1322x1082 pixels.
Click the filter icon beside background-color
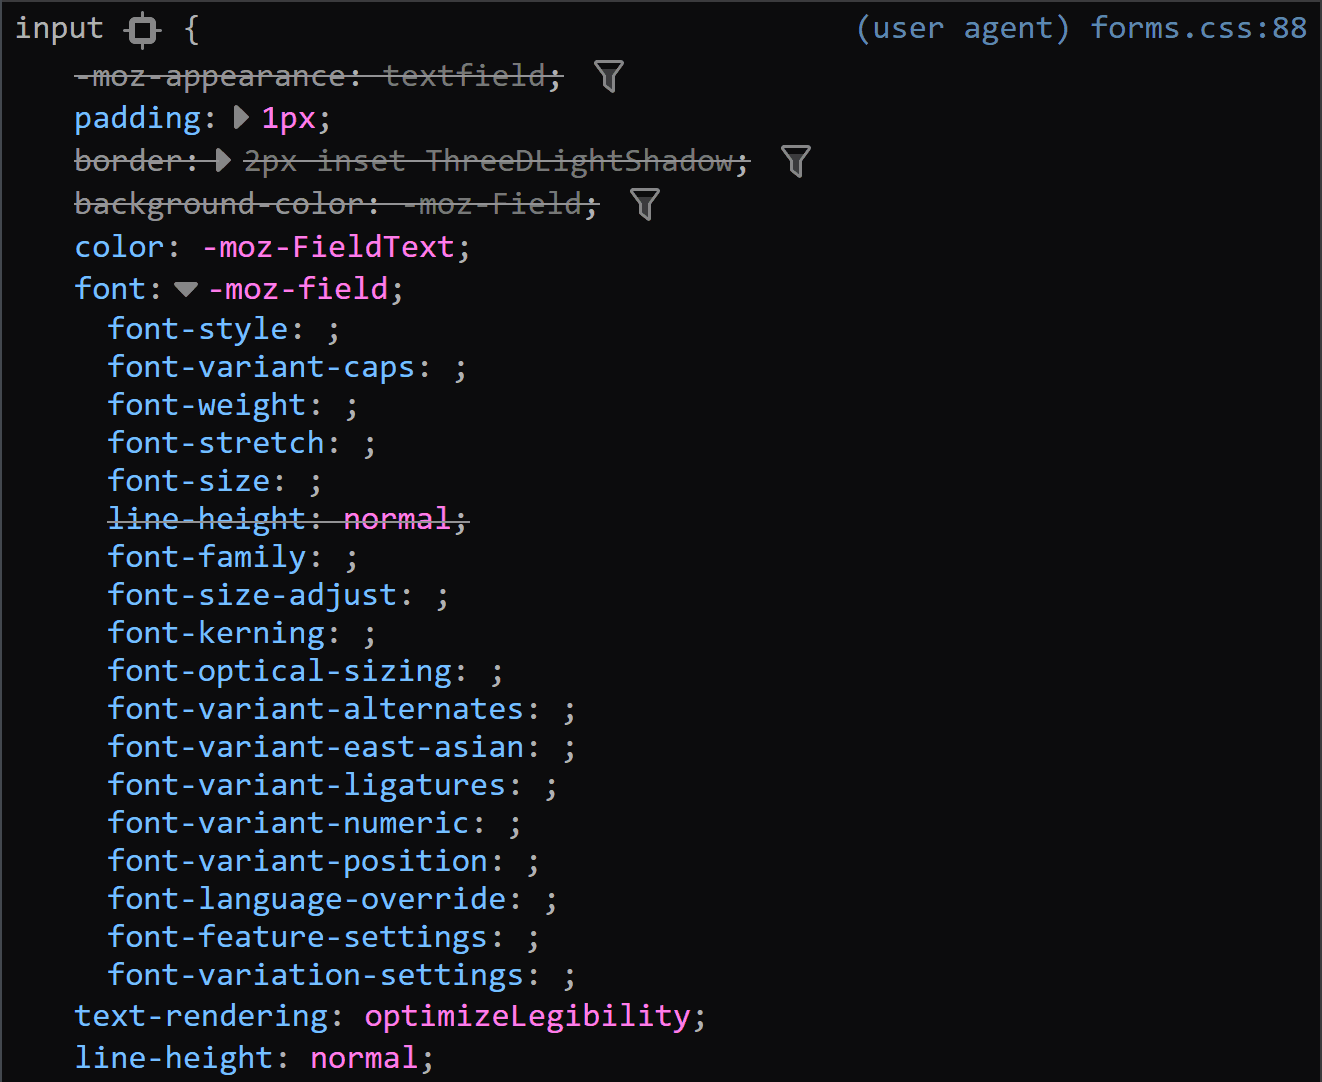tap(644, 204)
